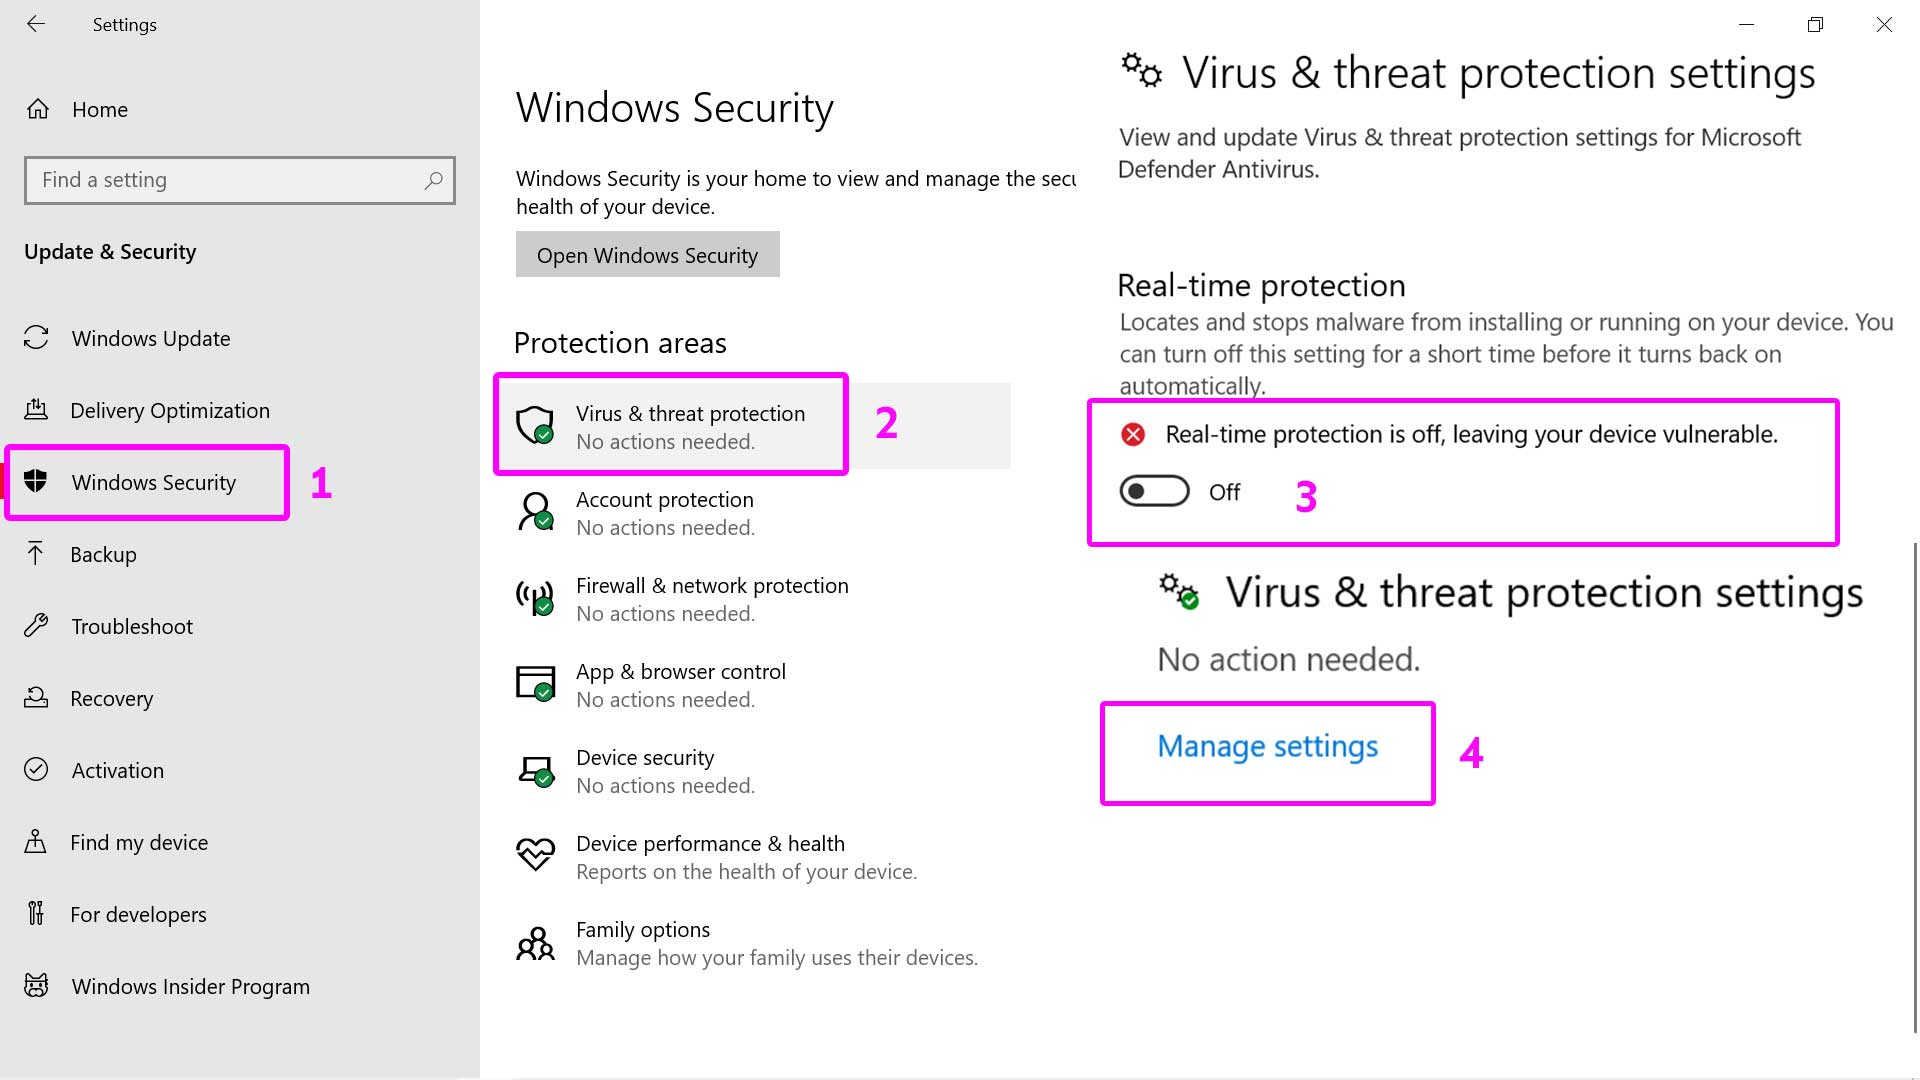Expand Backup settings section

pos(103,553)
